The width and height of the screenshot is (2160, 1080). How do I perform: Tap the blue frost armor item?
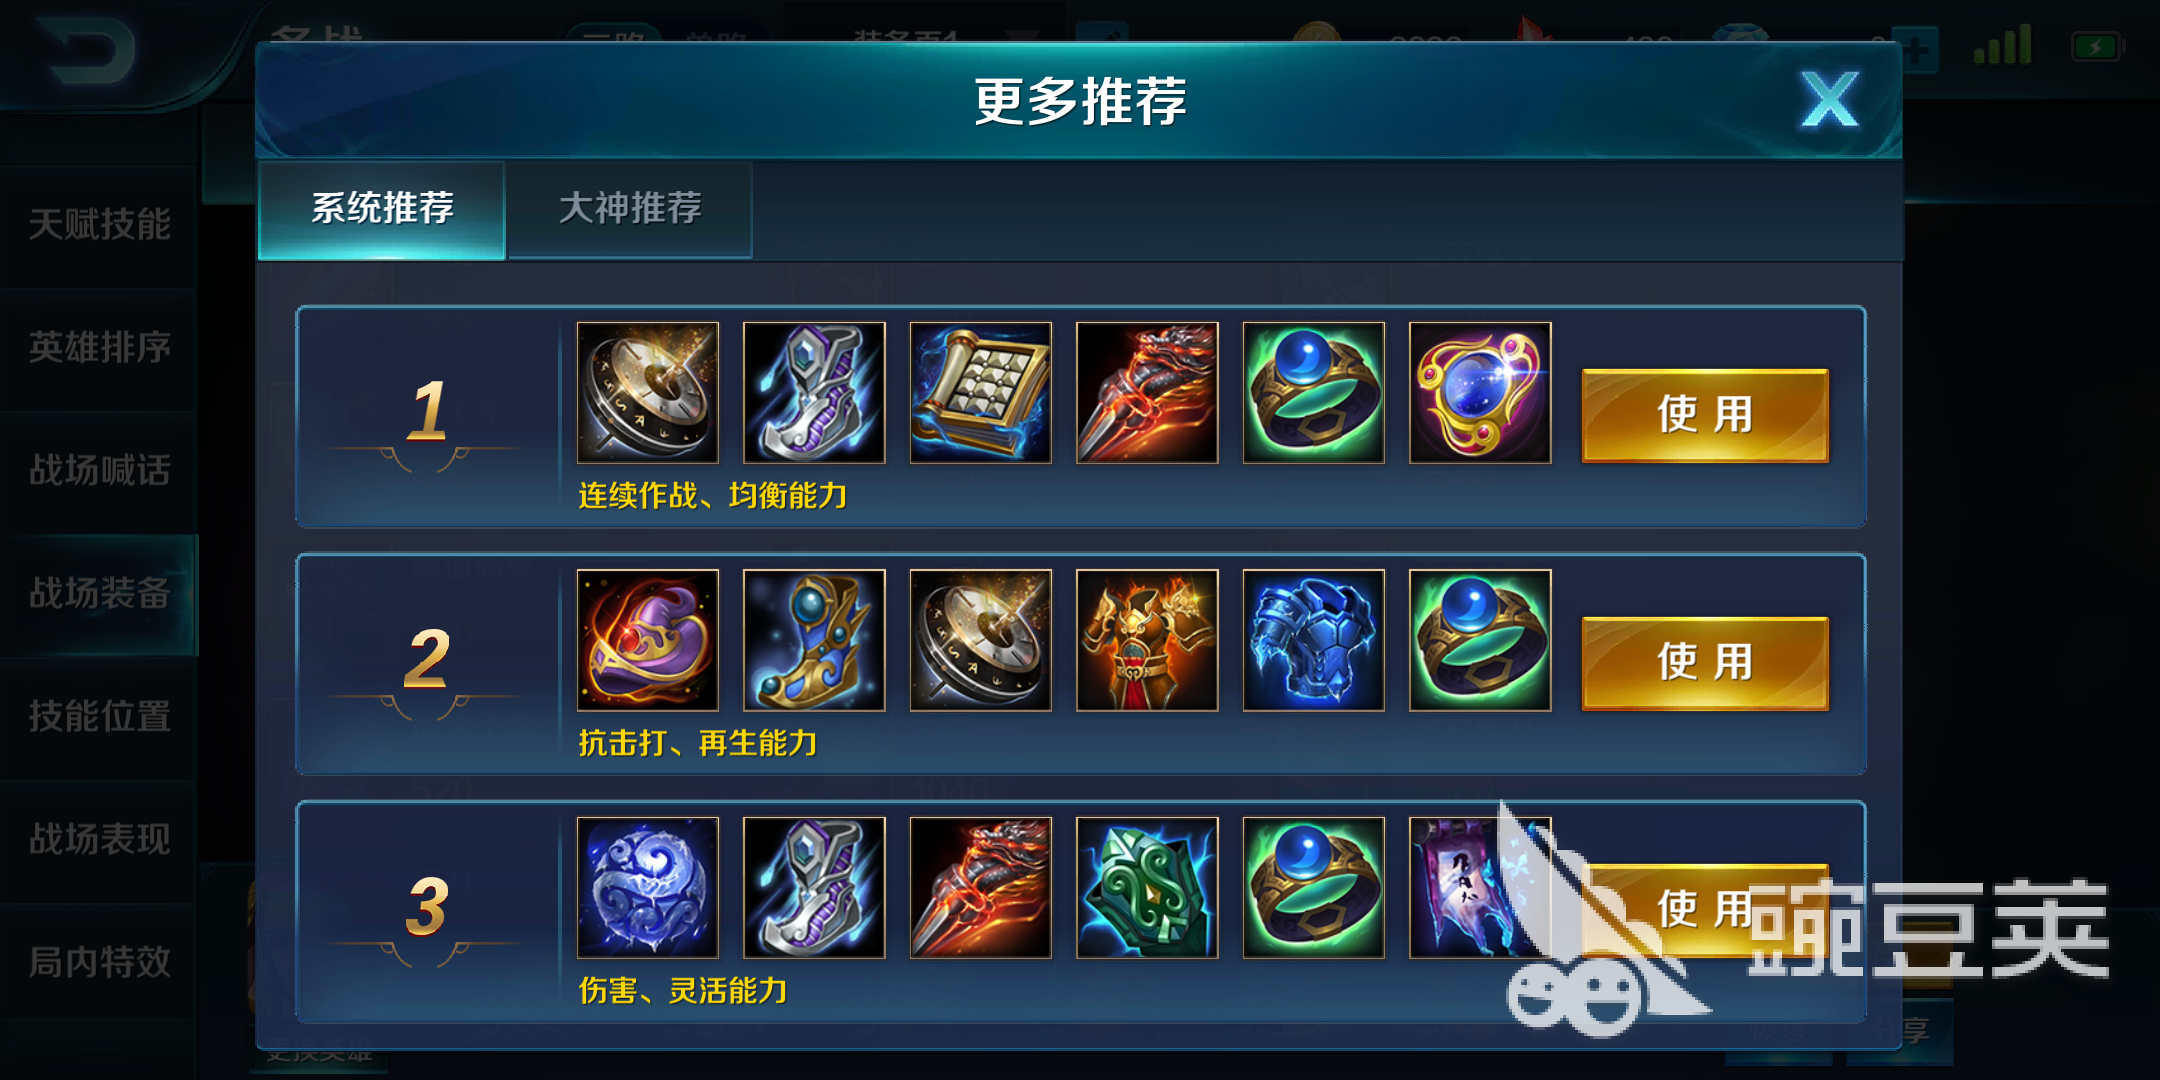1313,640
